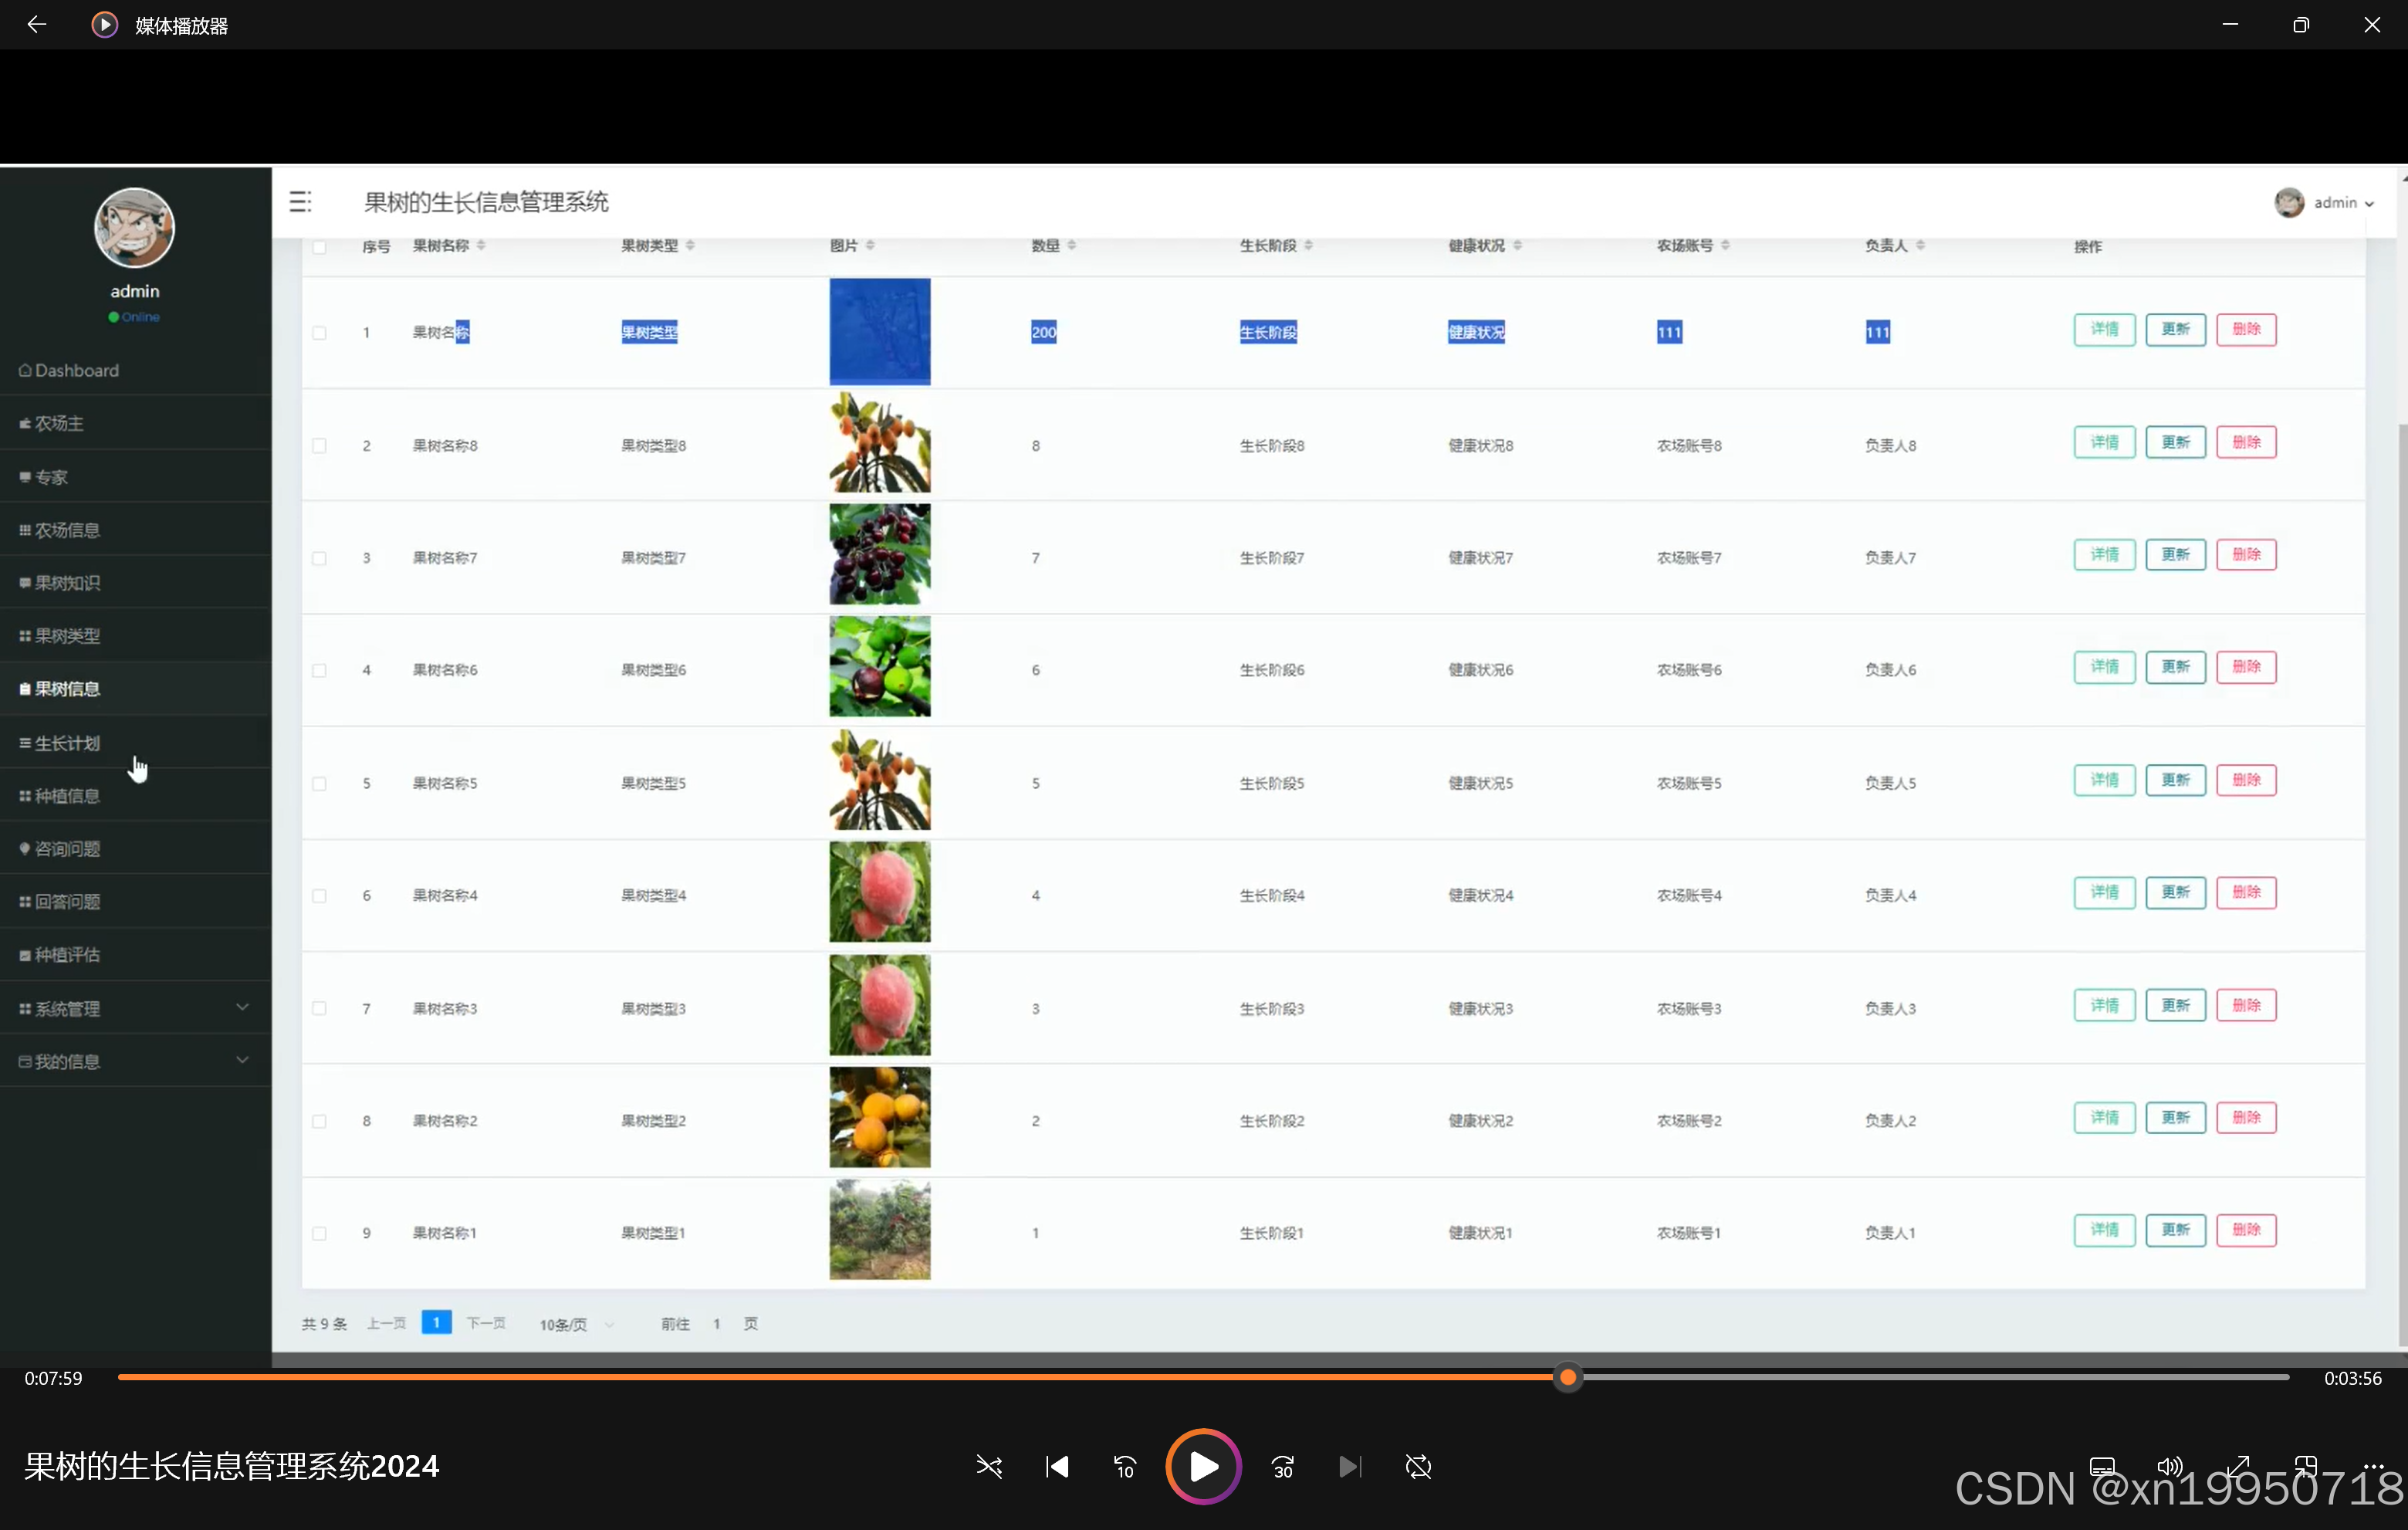
Task: Click the back arrow in media player
Action: pos(37,24)
